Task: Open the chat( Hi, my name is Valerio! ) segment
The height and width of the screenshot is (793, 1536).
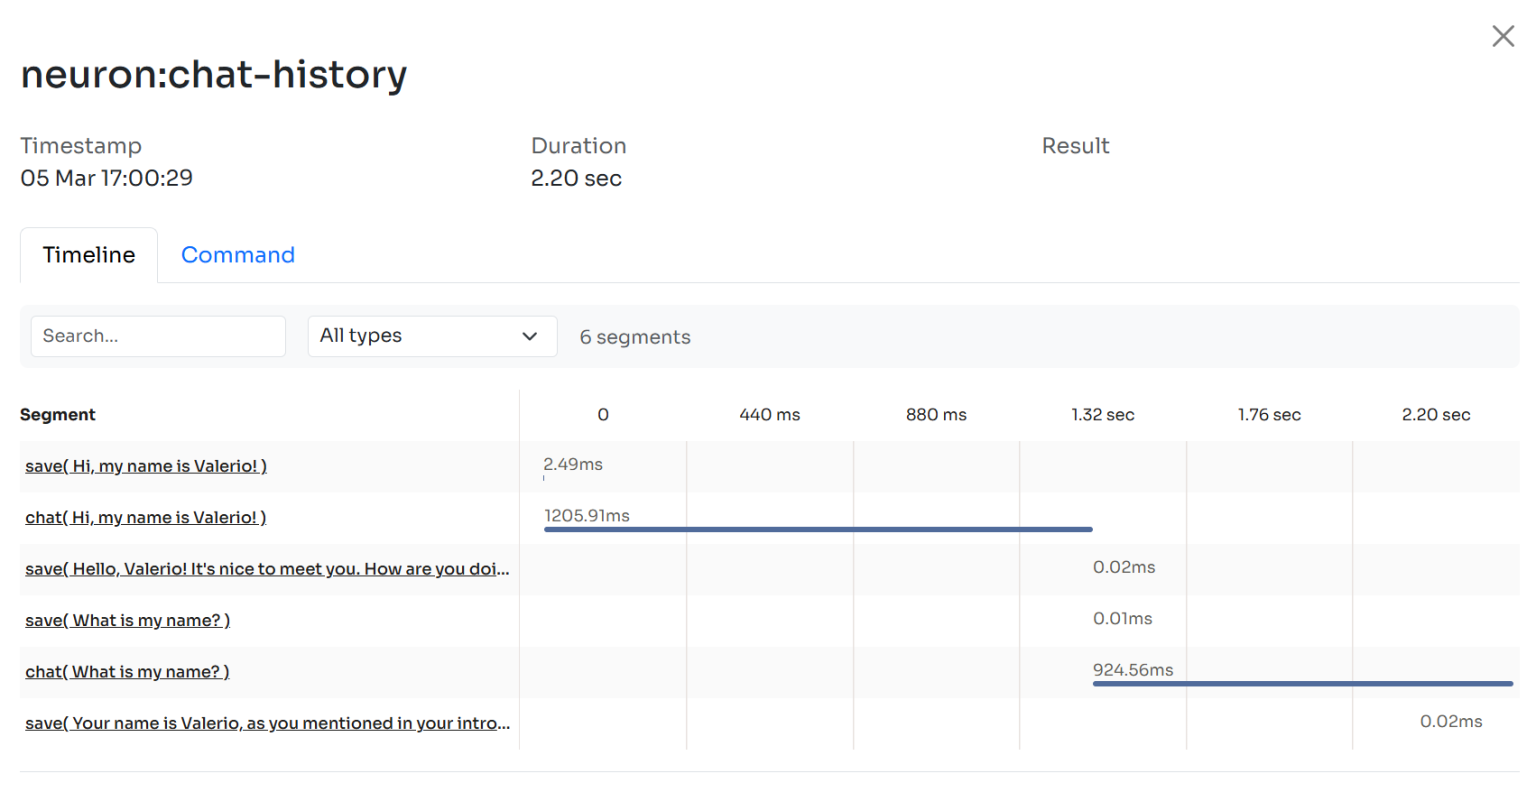Action: (146, 518)
